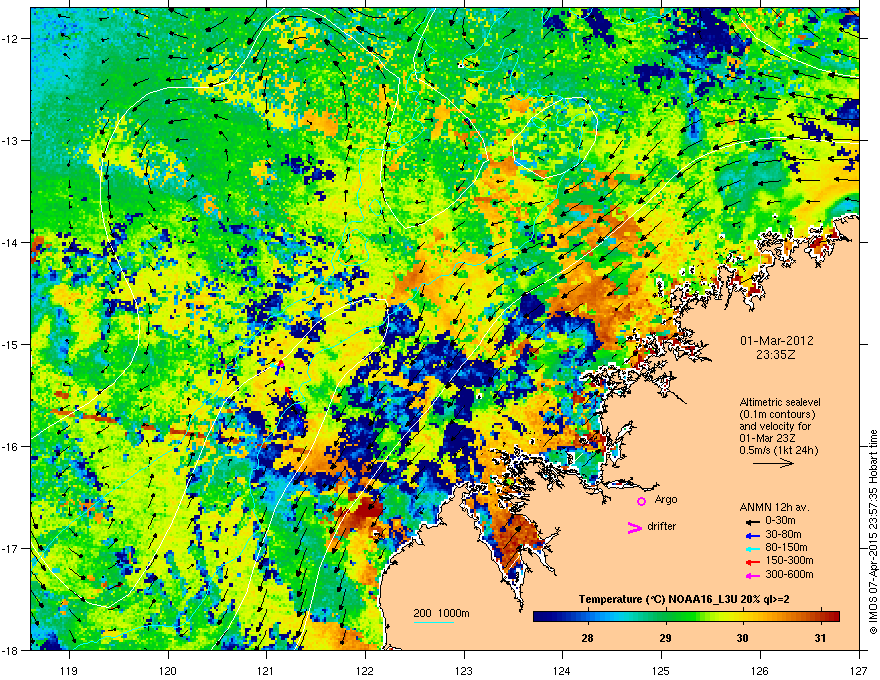880x680 pixels.
Task: Click the longitude axis label 127
Action: [859, 670]
